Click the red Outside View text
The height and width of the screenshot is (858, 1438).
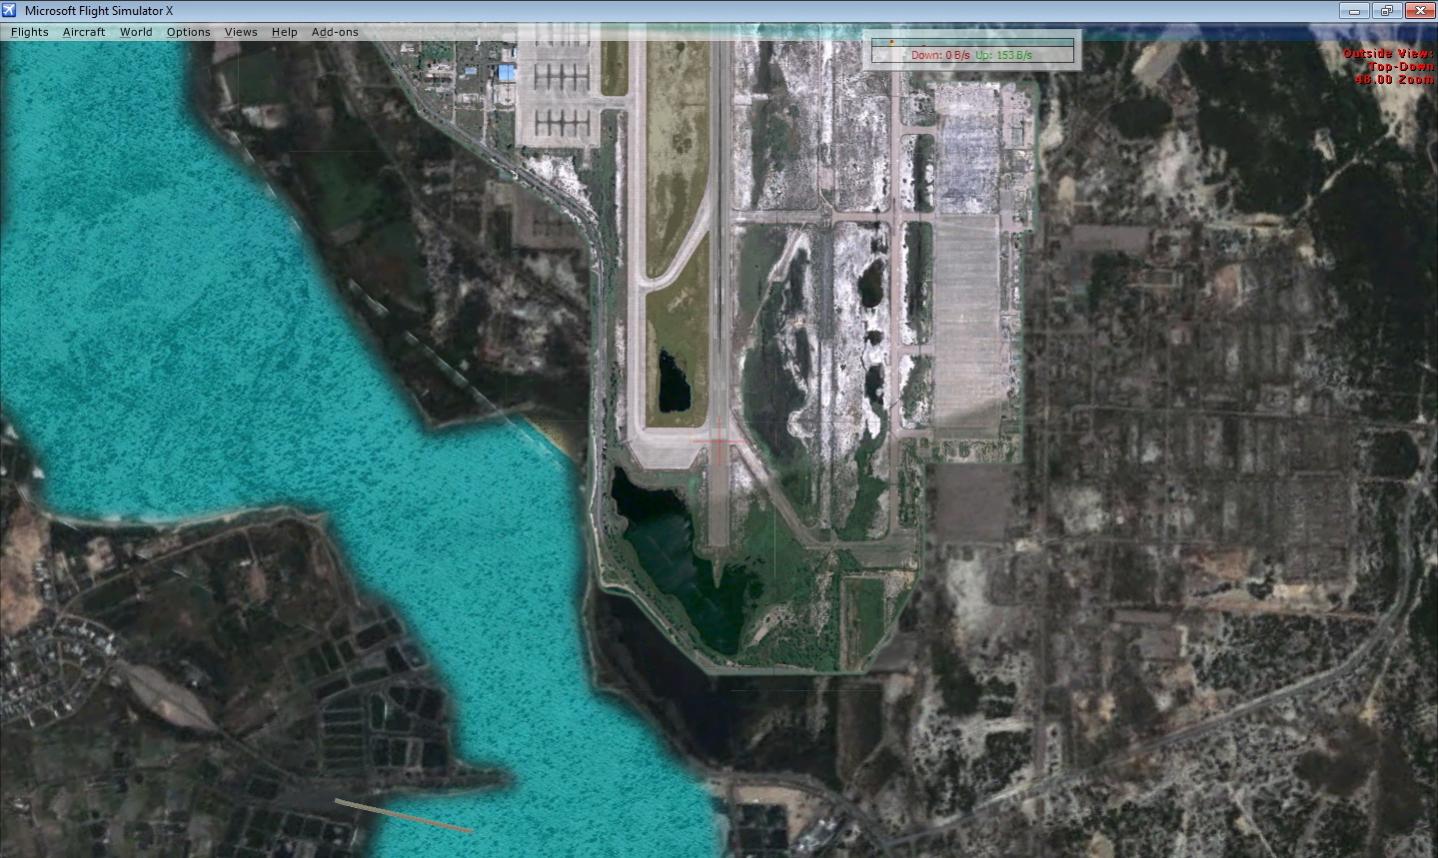(x=1388, y=53)
